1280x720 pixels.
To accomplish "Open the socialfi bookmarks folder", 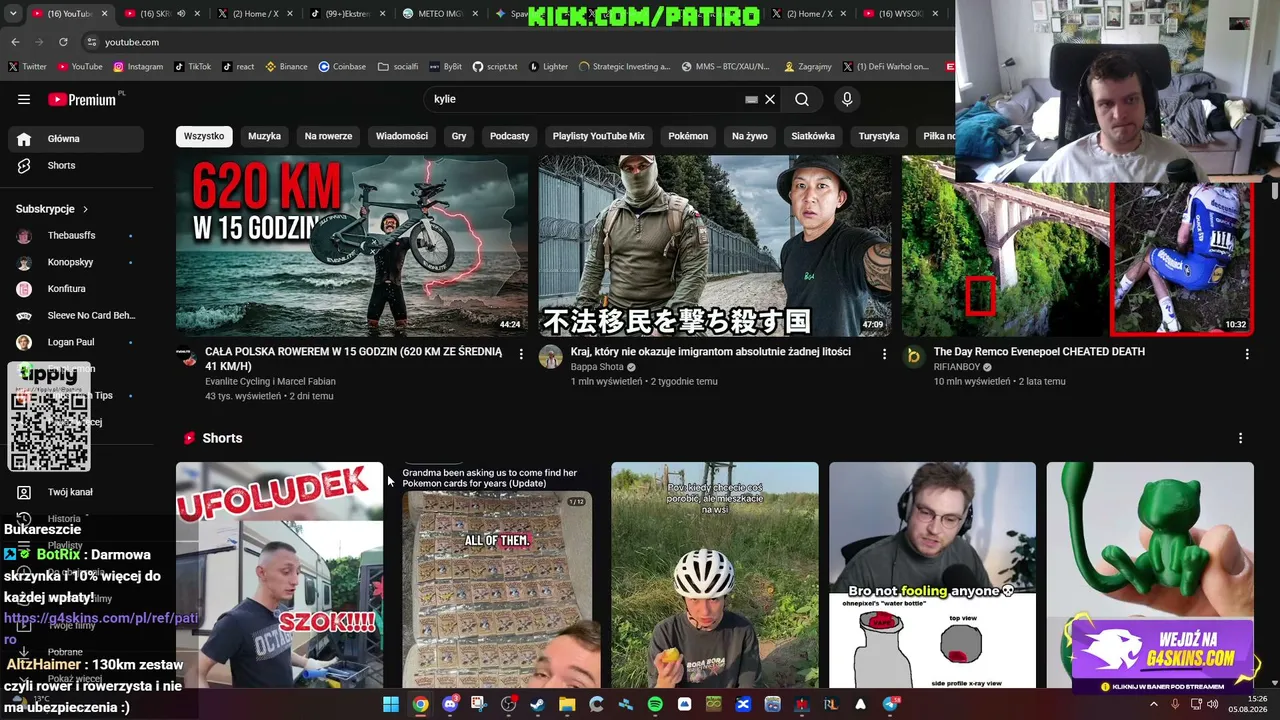I will [x=398, y=67].
